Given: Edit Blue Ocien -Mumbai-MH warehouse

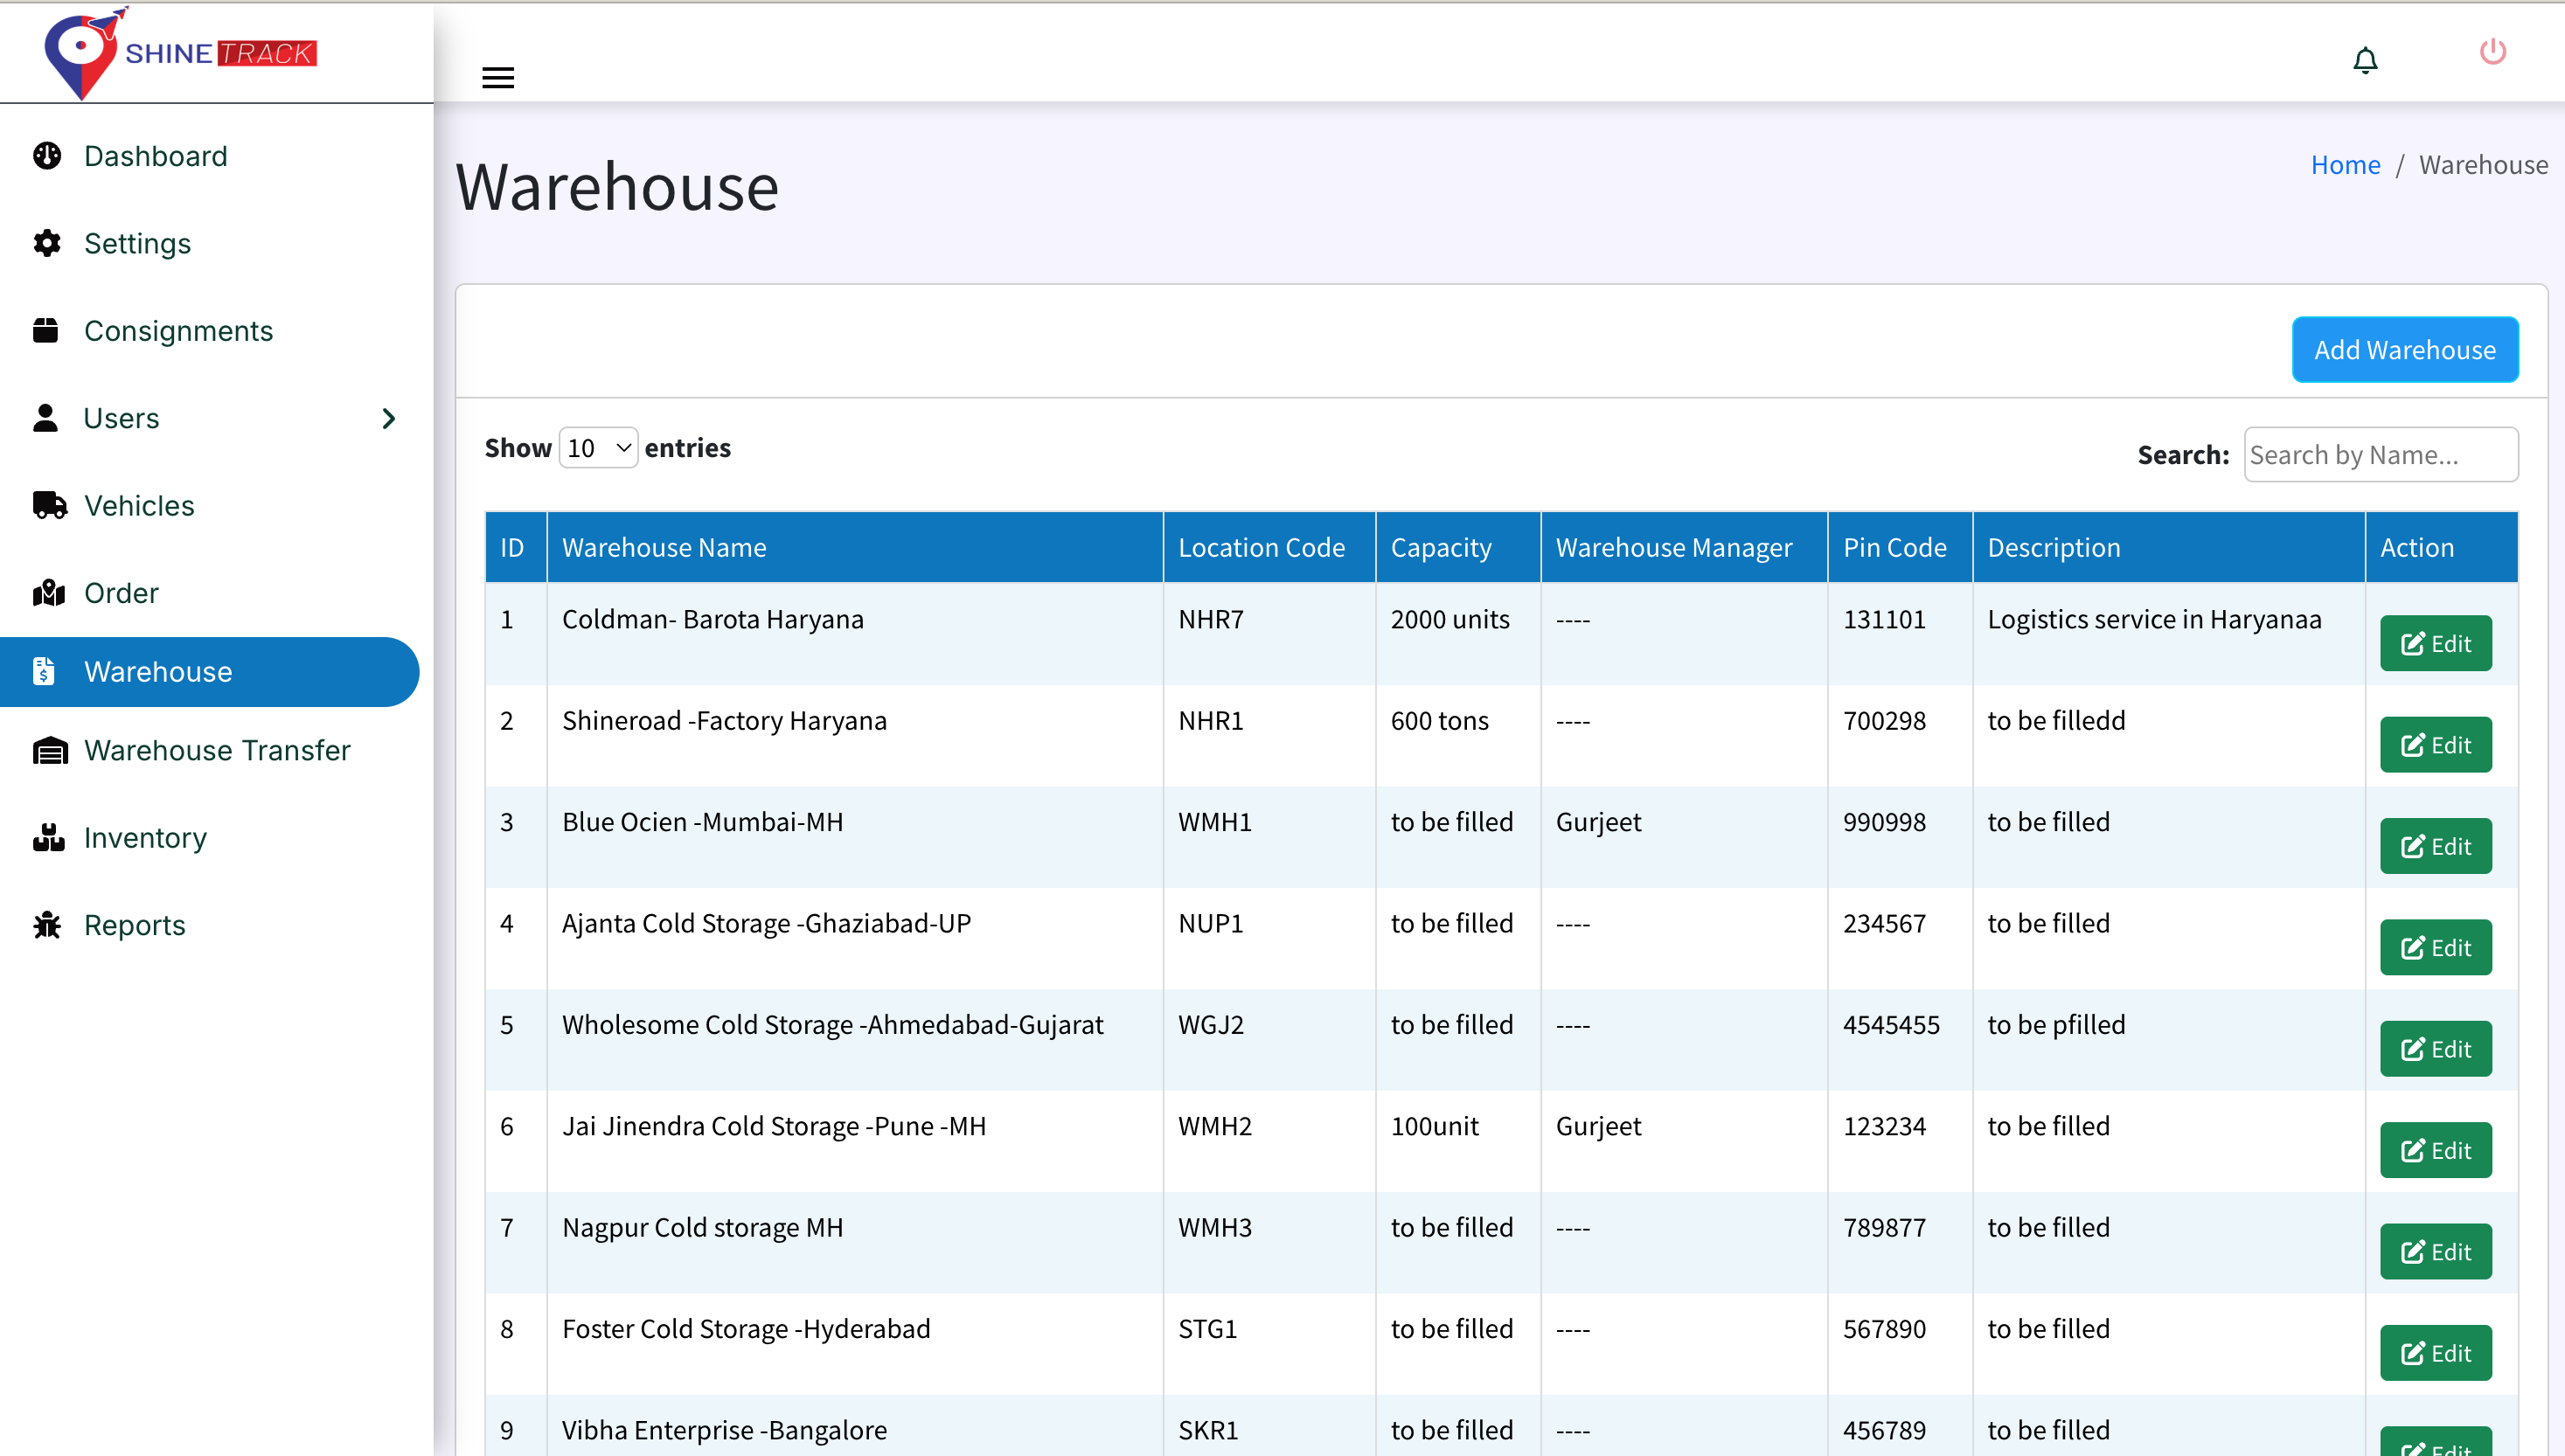Looking at the screenshot, I should click(2435, 846).
